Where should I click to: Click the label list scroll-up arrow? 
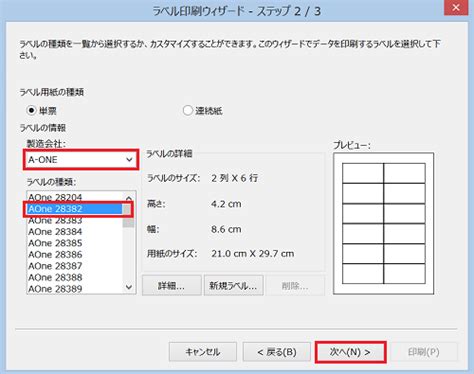point(129,198)
